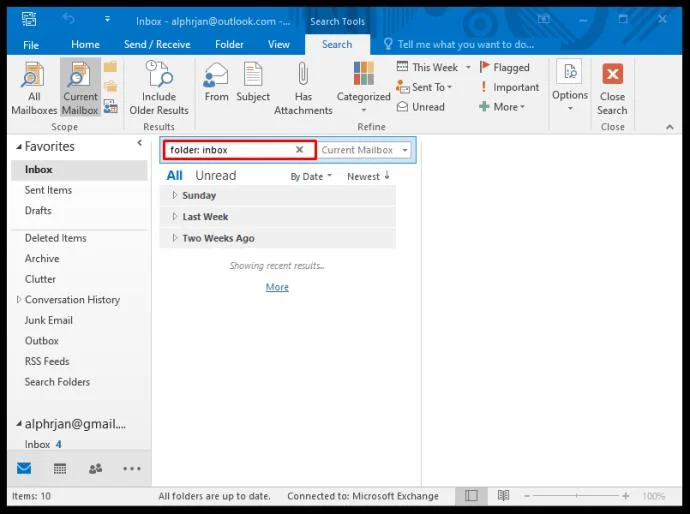
Task: Click the All Mailboxes scope icon
Action: click(x=33, y=76)
